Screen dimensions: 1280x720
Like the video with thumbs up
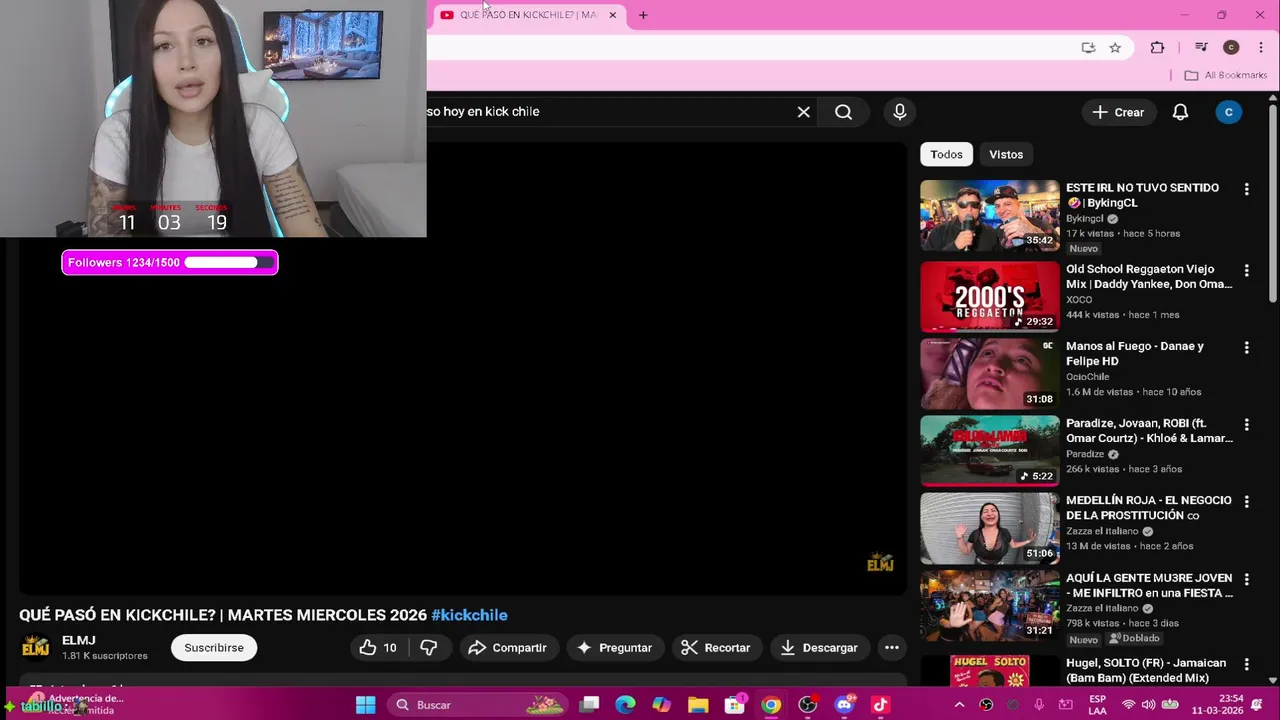click(x=378, y=648)
